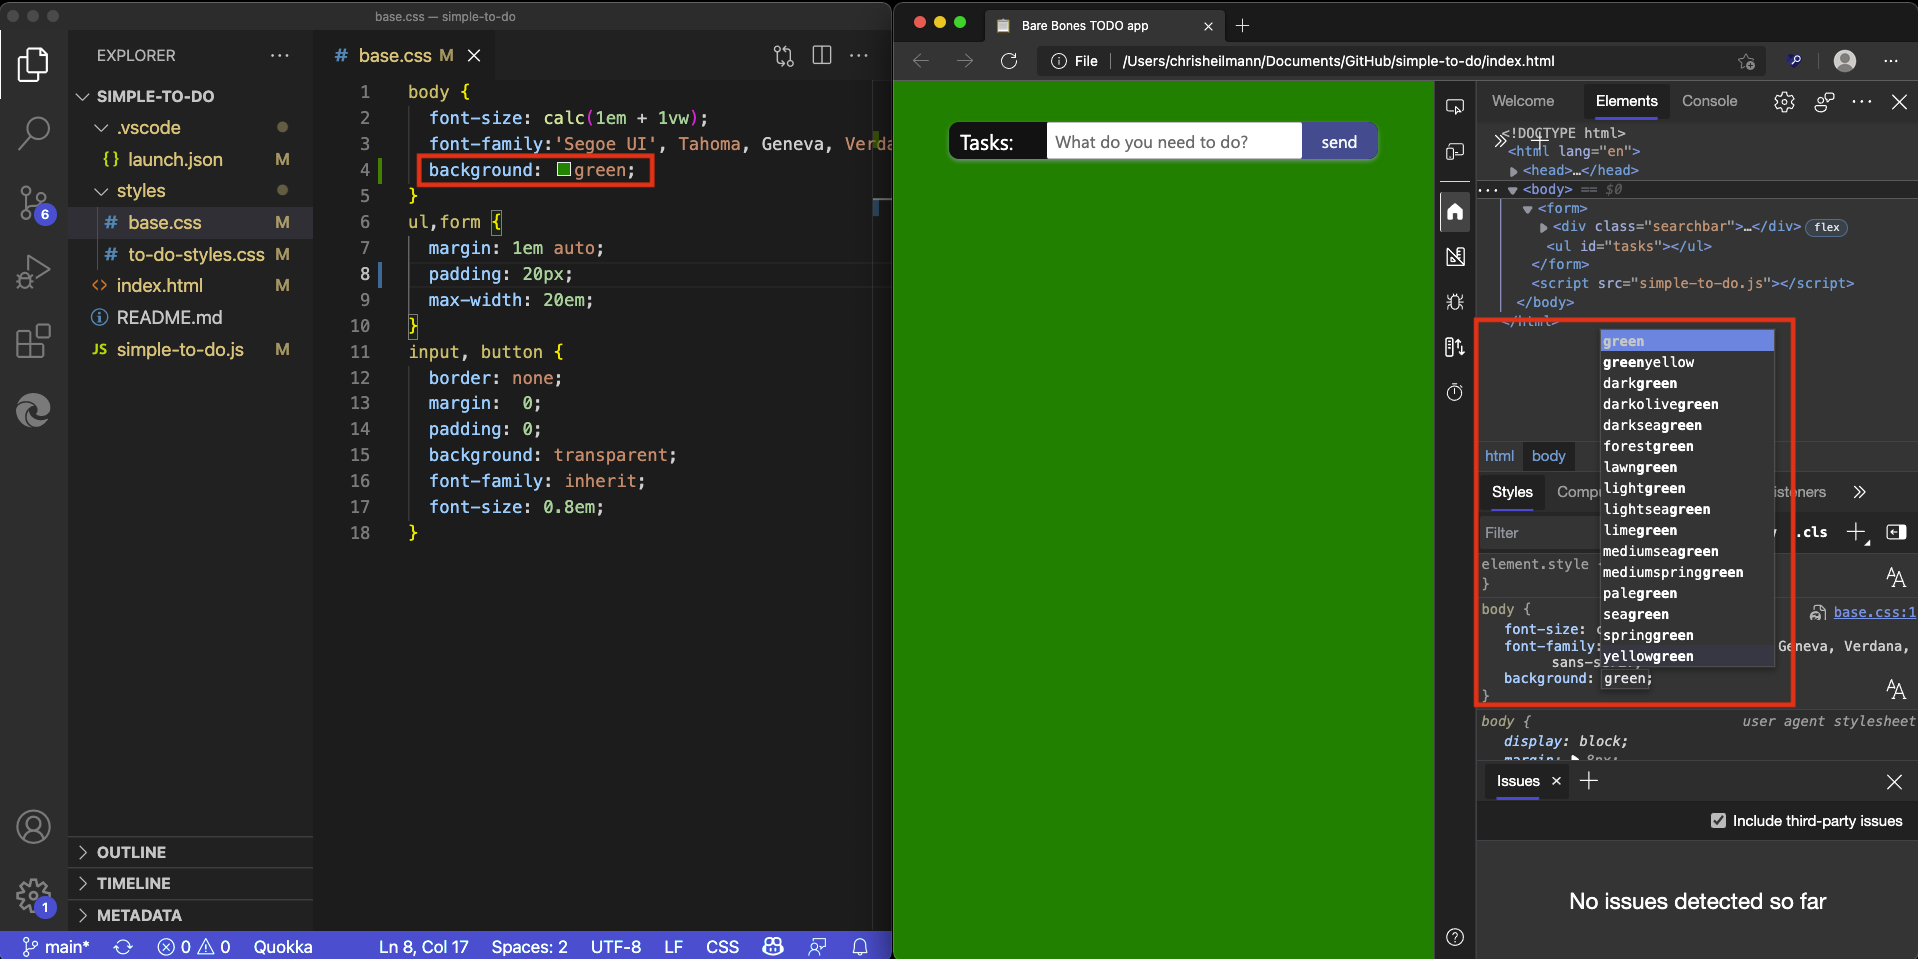
Task: Show more Styles pane tabs chevron
Action: [x=1859, y=492]
